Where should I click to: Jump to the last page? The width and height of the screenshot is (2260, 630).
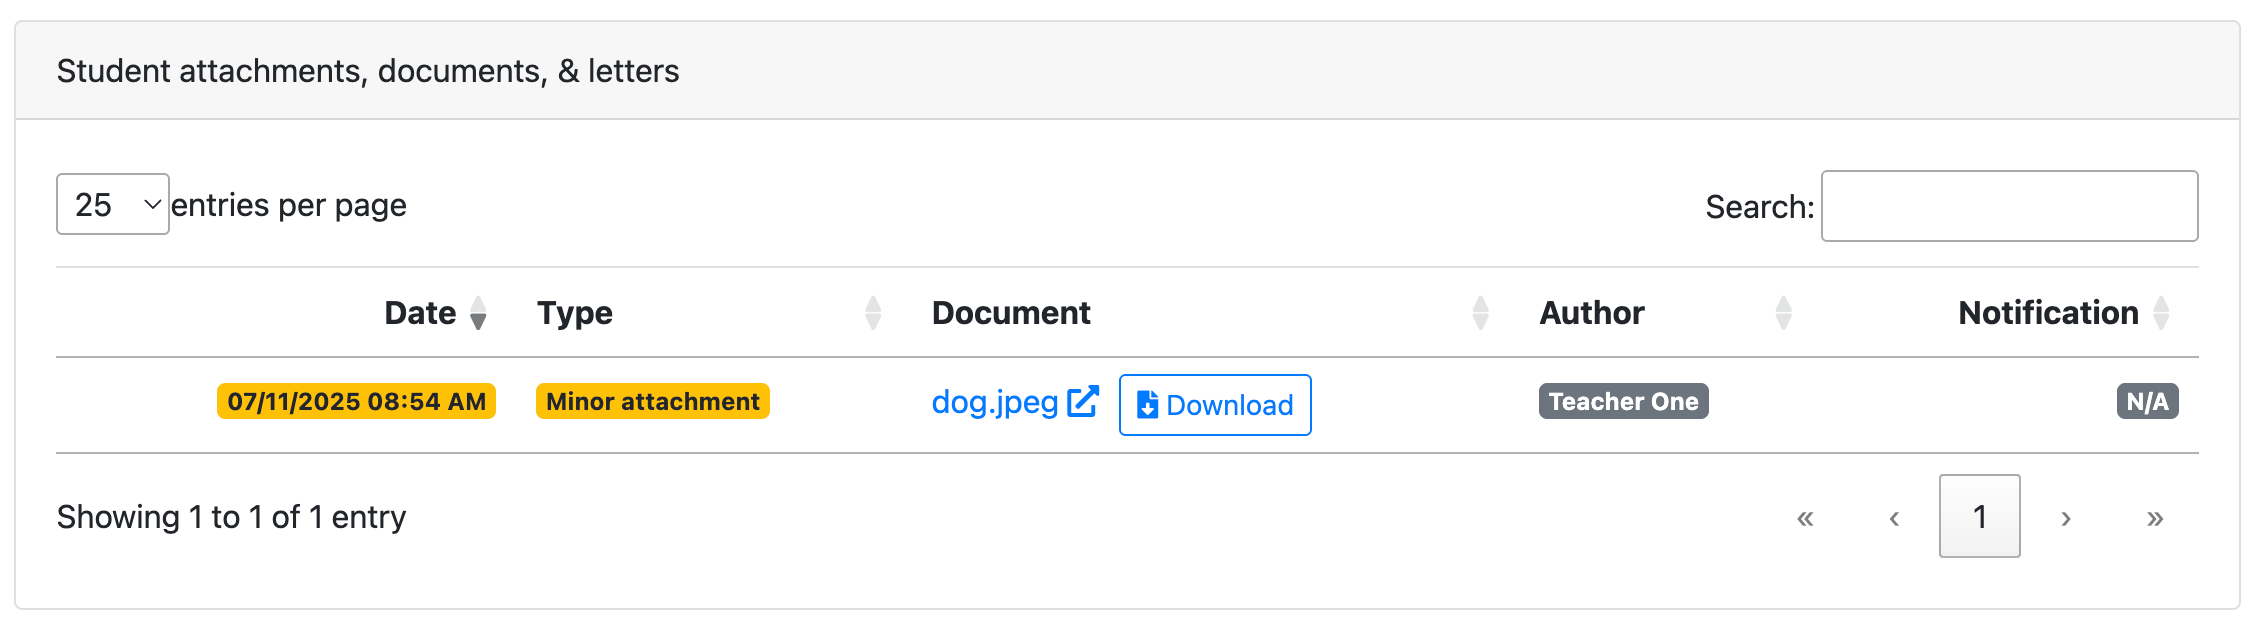pos(2155,517)
